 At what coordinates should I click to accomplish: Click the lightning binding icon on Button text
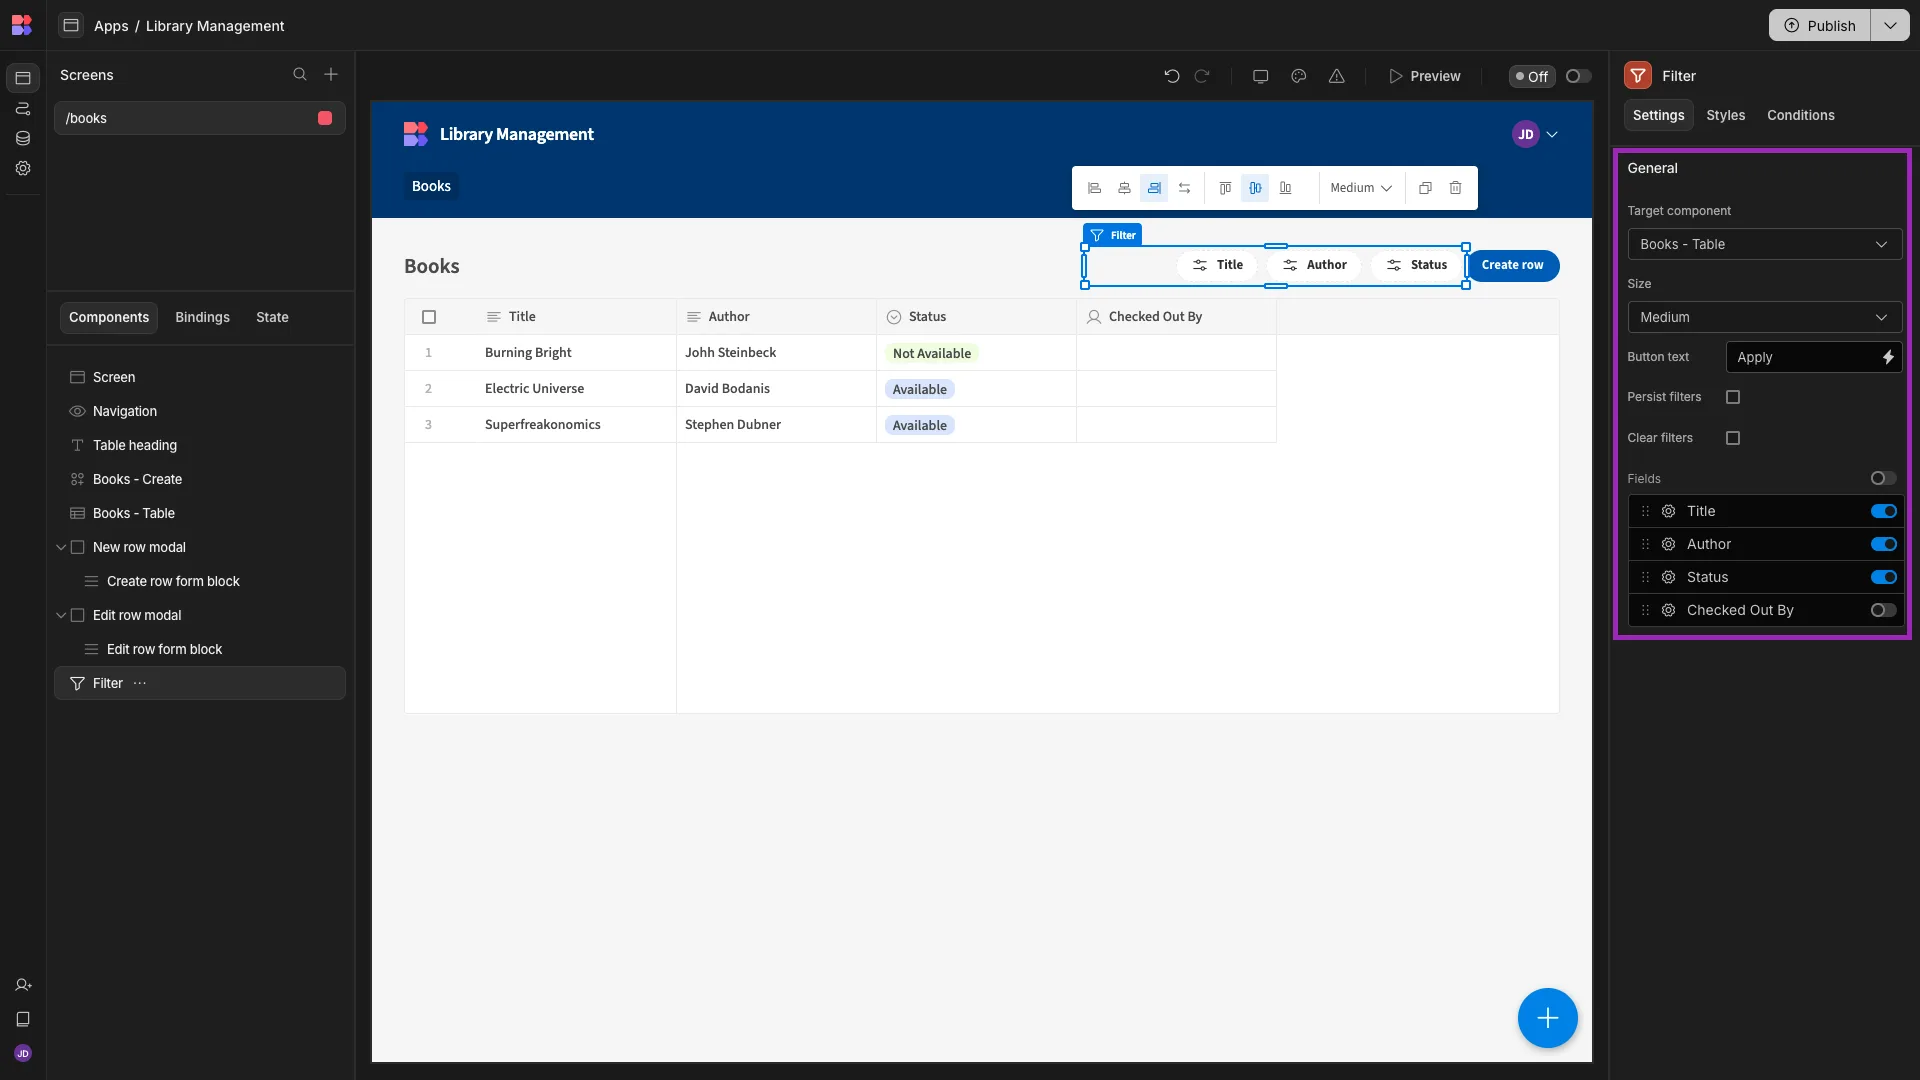click(1888, 357)
